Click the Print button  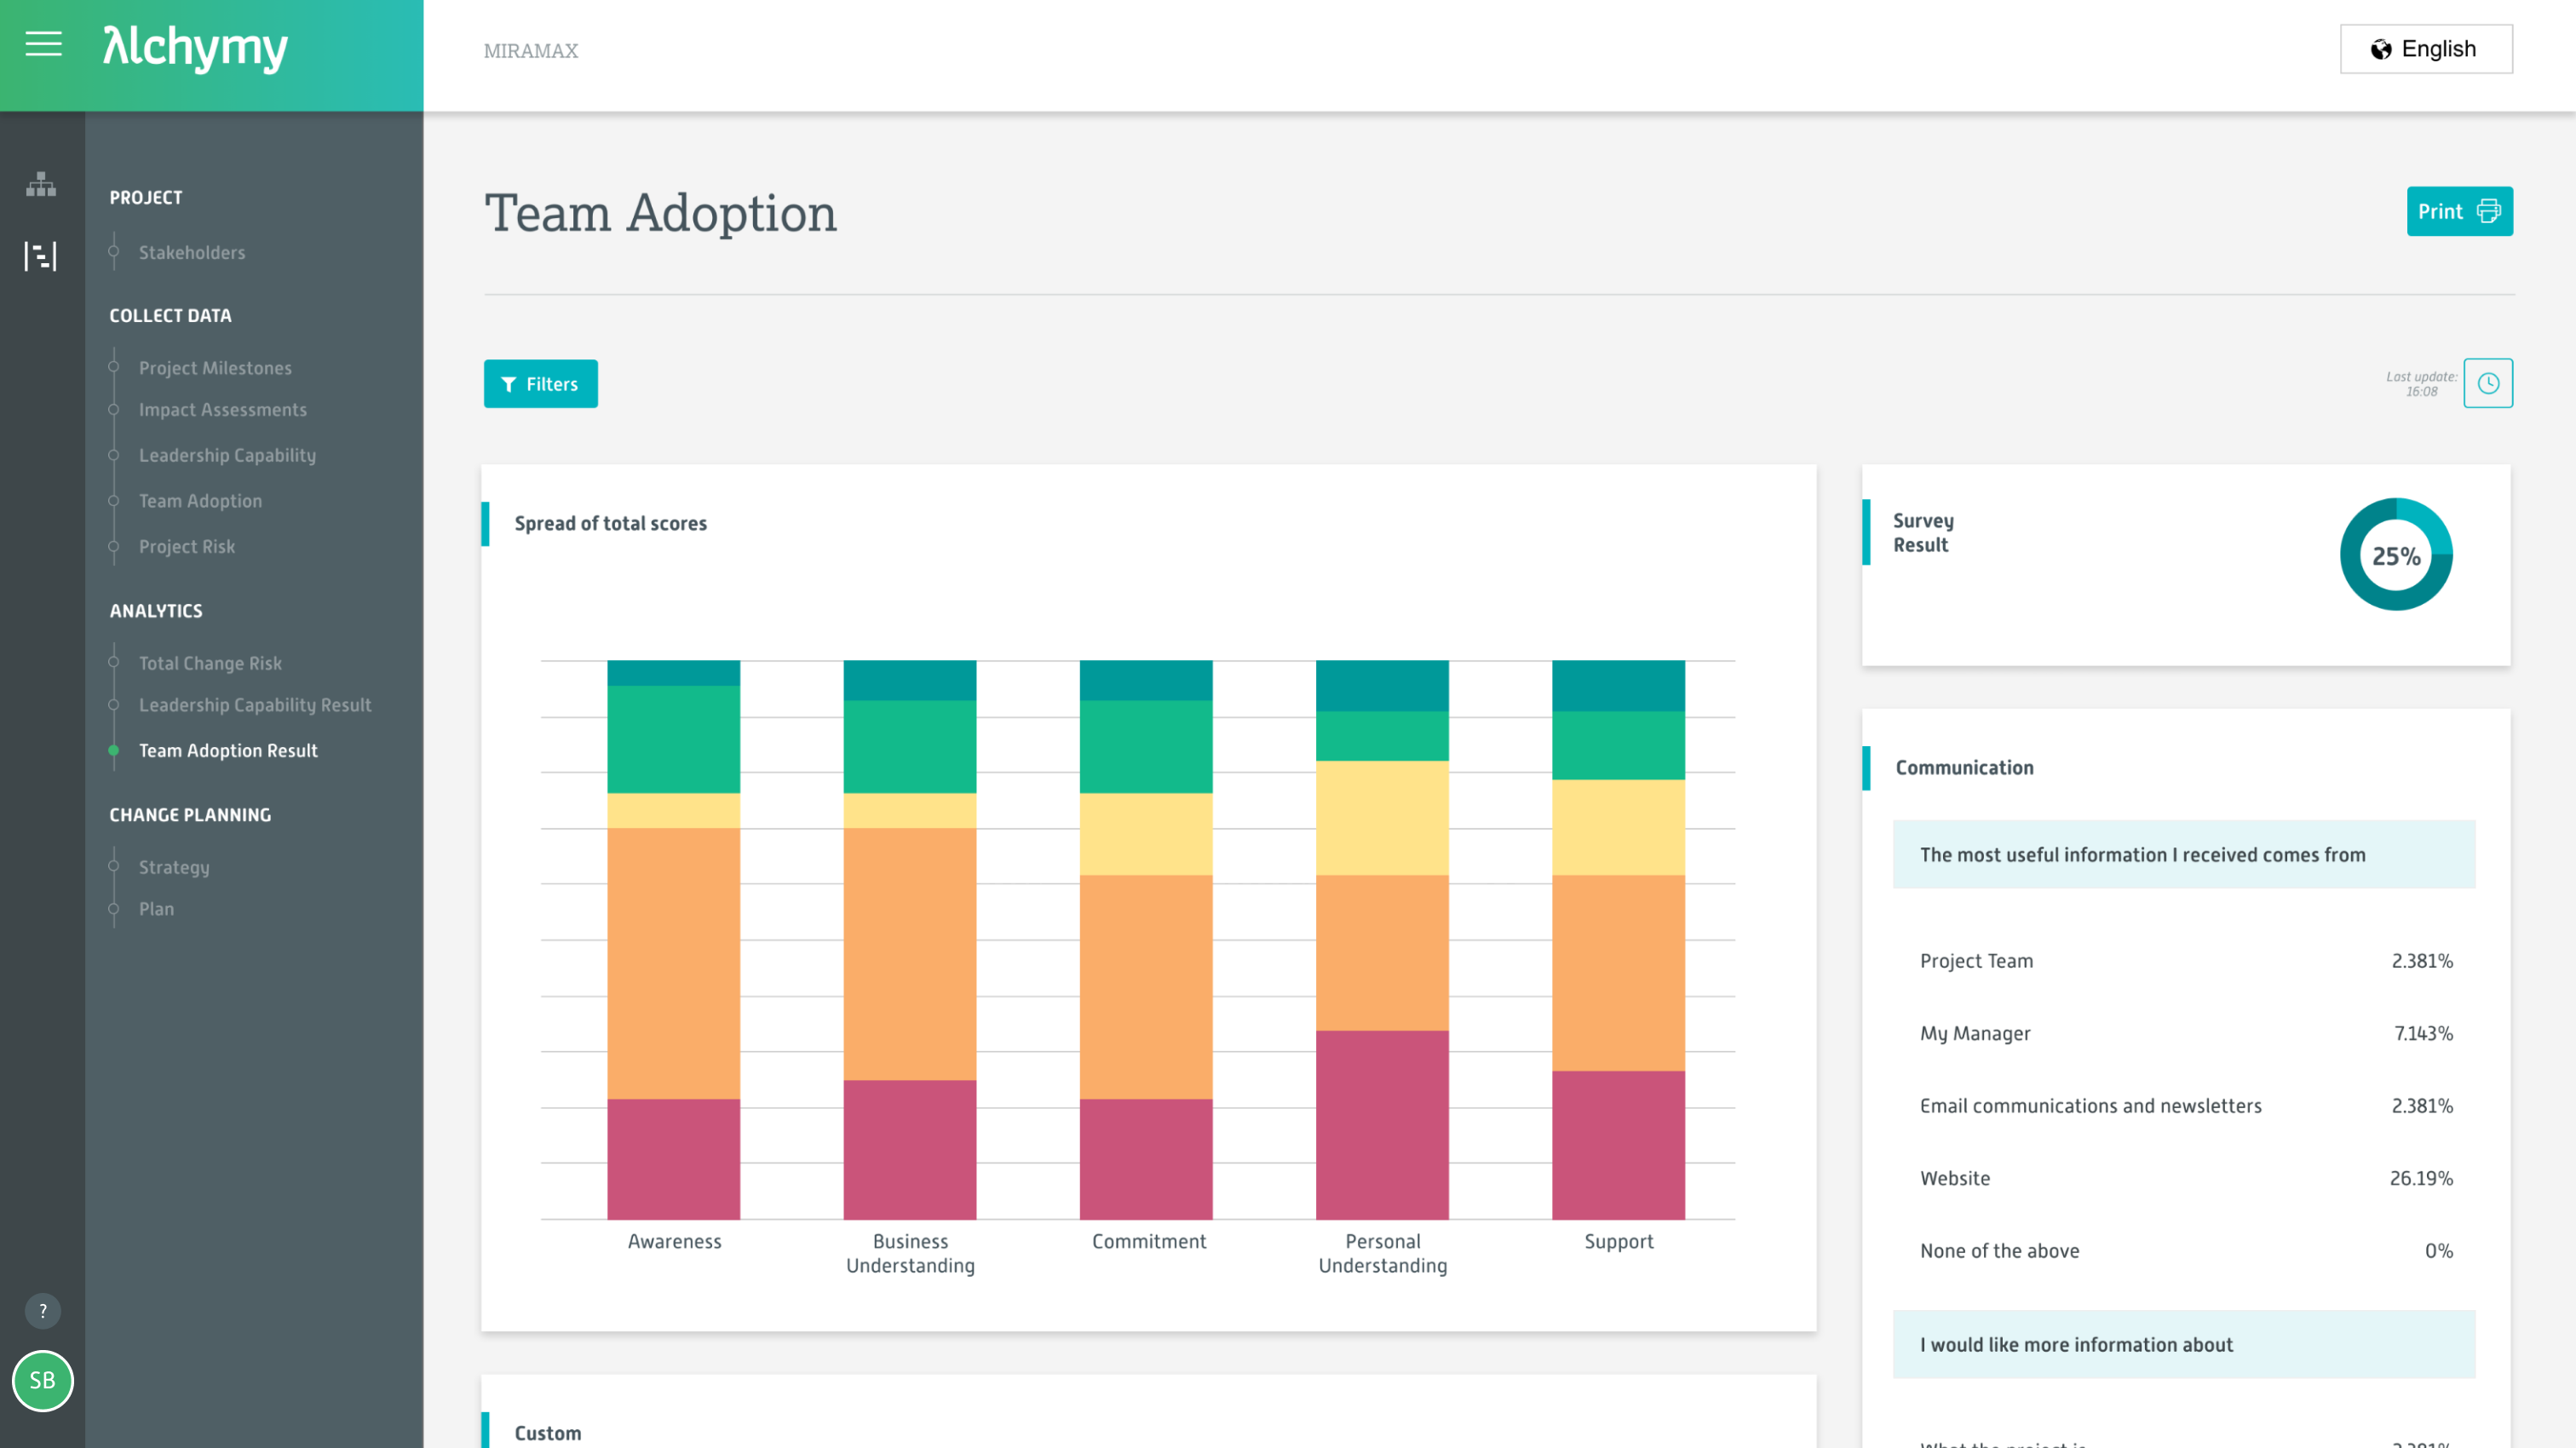(x=2460, y=211)
